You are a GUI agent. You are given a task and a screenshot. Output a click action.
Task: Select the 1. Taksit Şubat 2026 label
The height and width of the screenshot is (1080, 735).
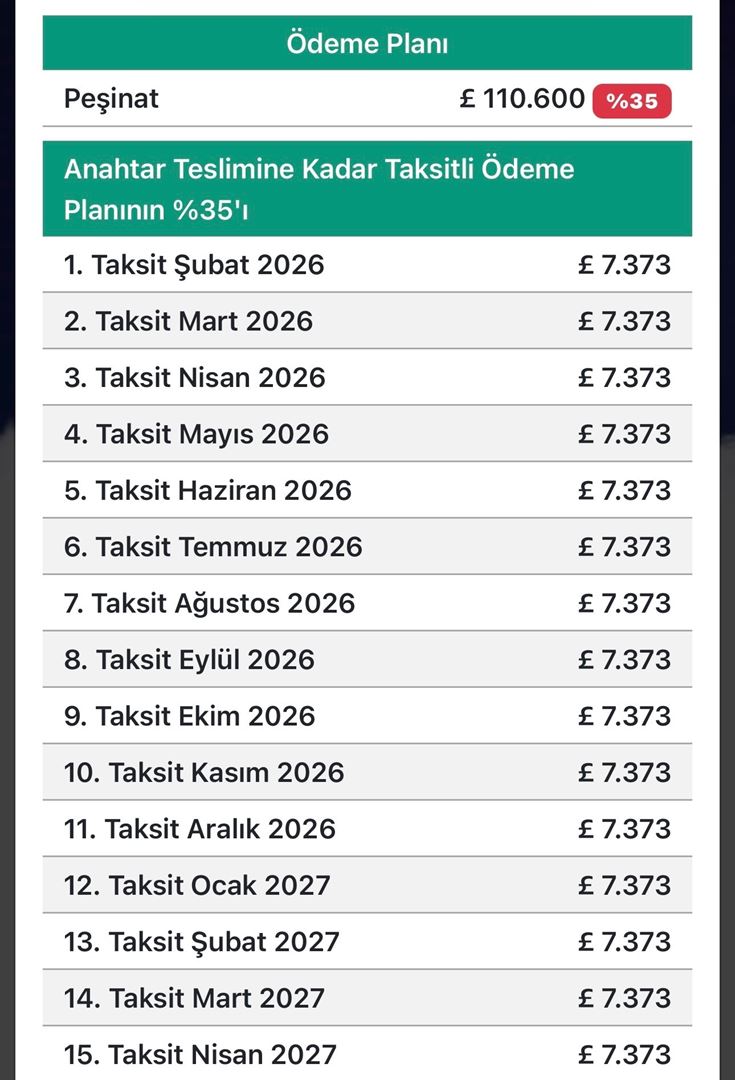click(194, 265)
